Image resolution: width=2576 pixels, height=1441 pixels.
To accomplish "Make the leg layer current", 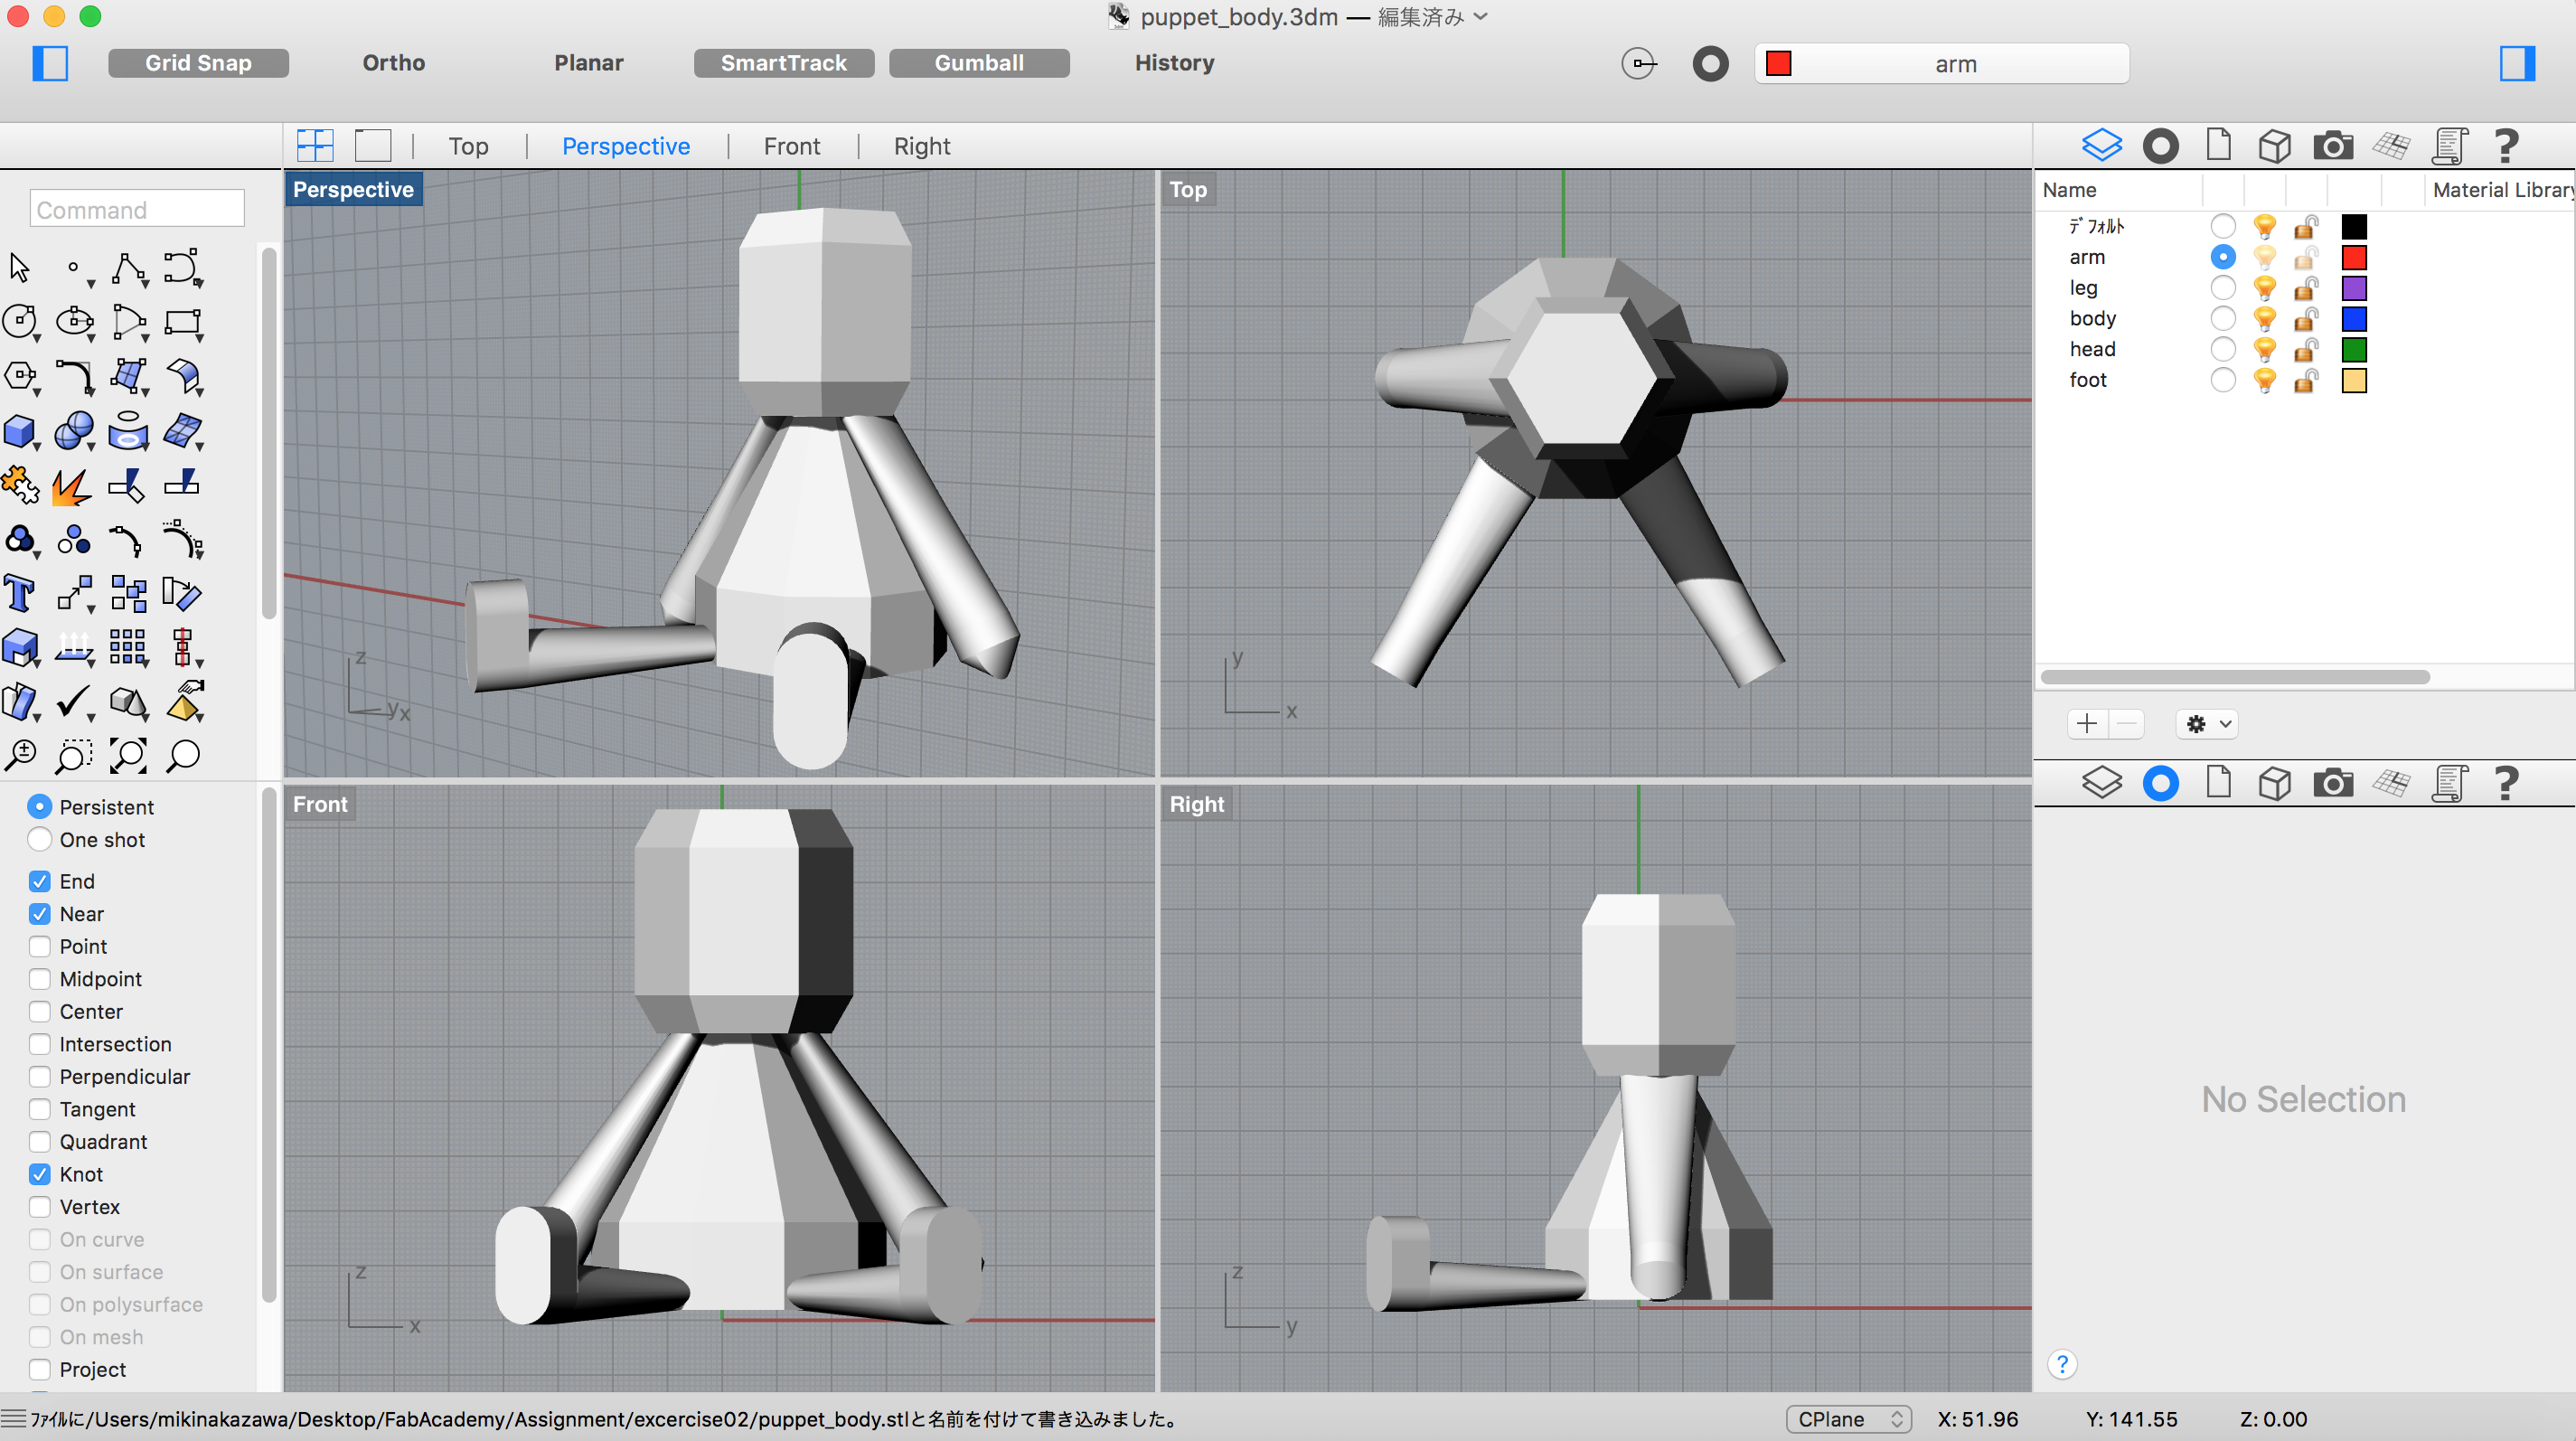I will point(2222,288).
